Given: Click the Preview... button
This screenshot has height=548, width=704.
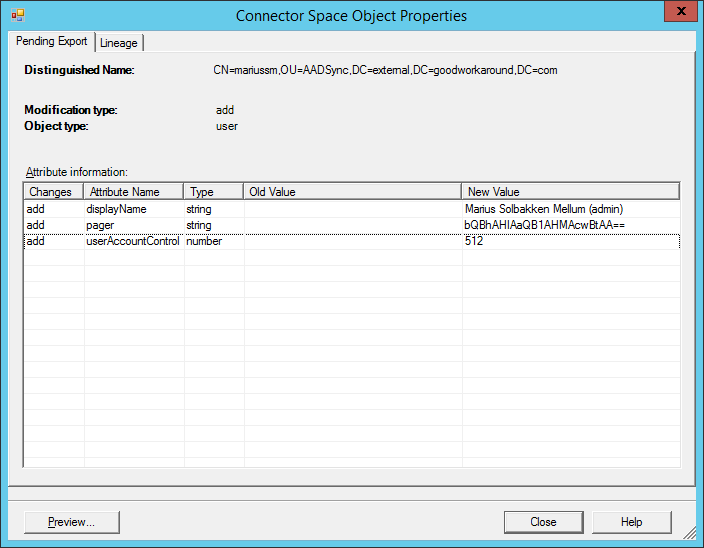Looking at the screenshot, I should coord(72,522).
